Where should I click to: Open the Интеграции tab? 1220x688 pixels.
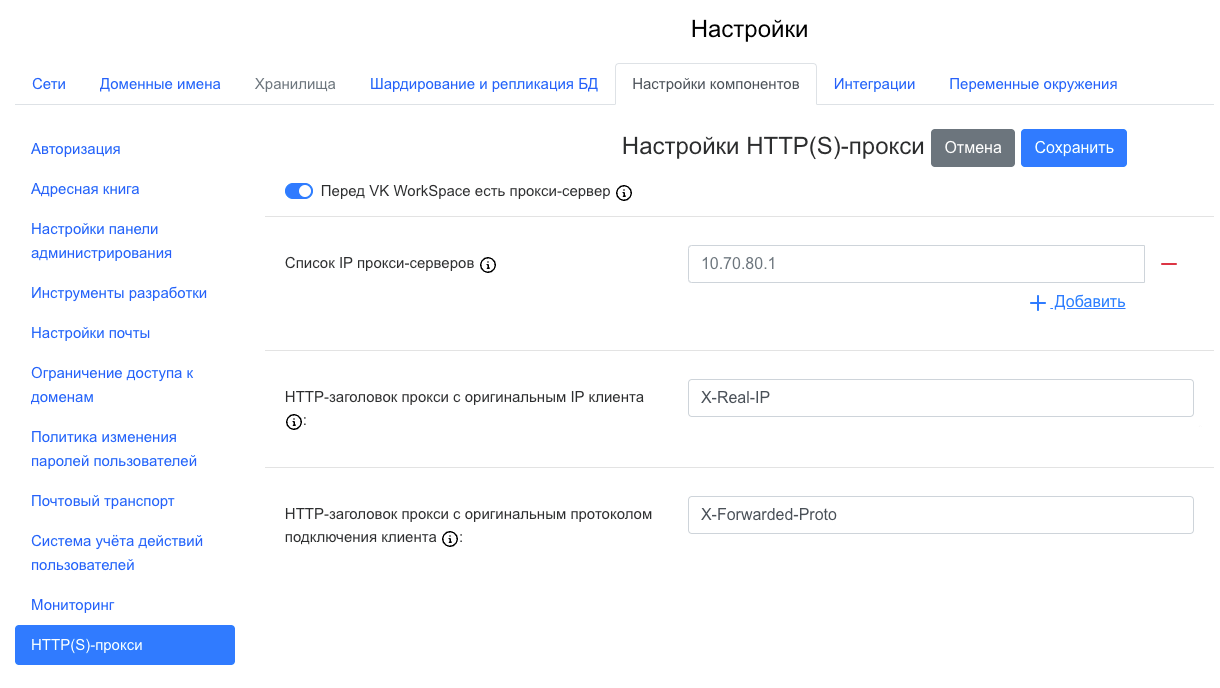click(x=874, y=84)
